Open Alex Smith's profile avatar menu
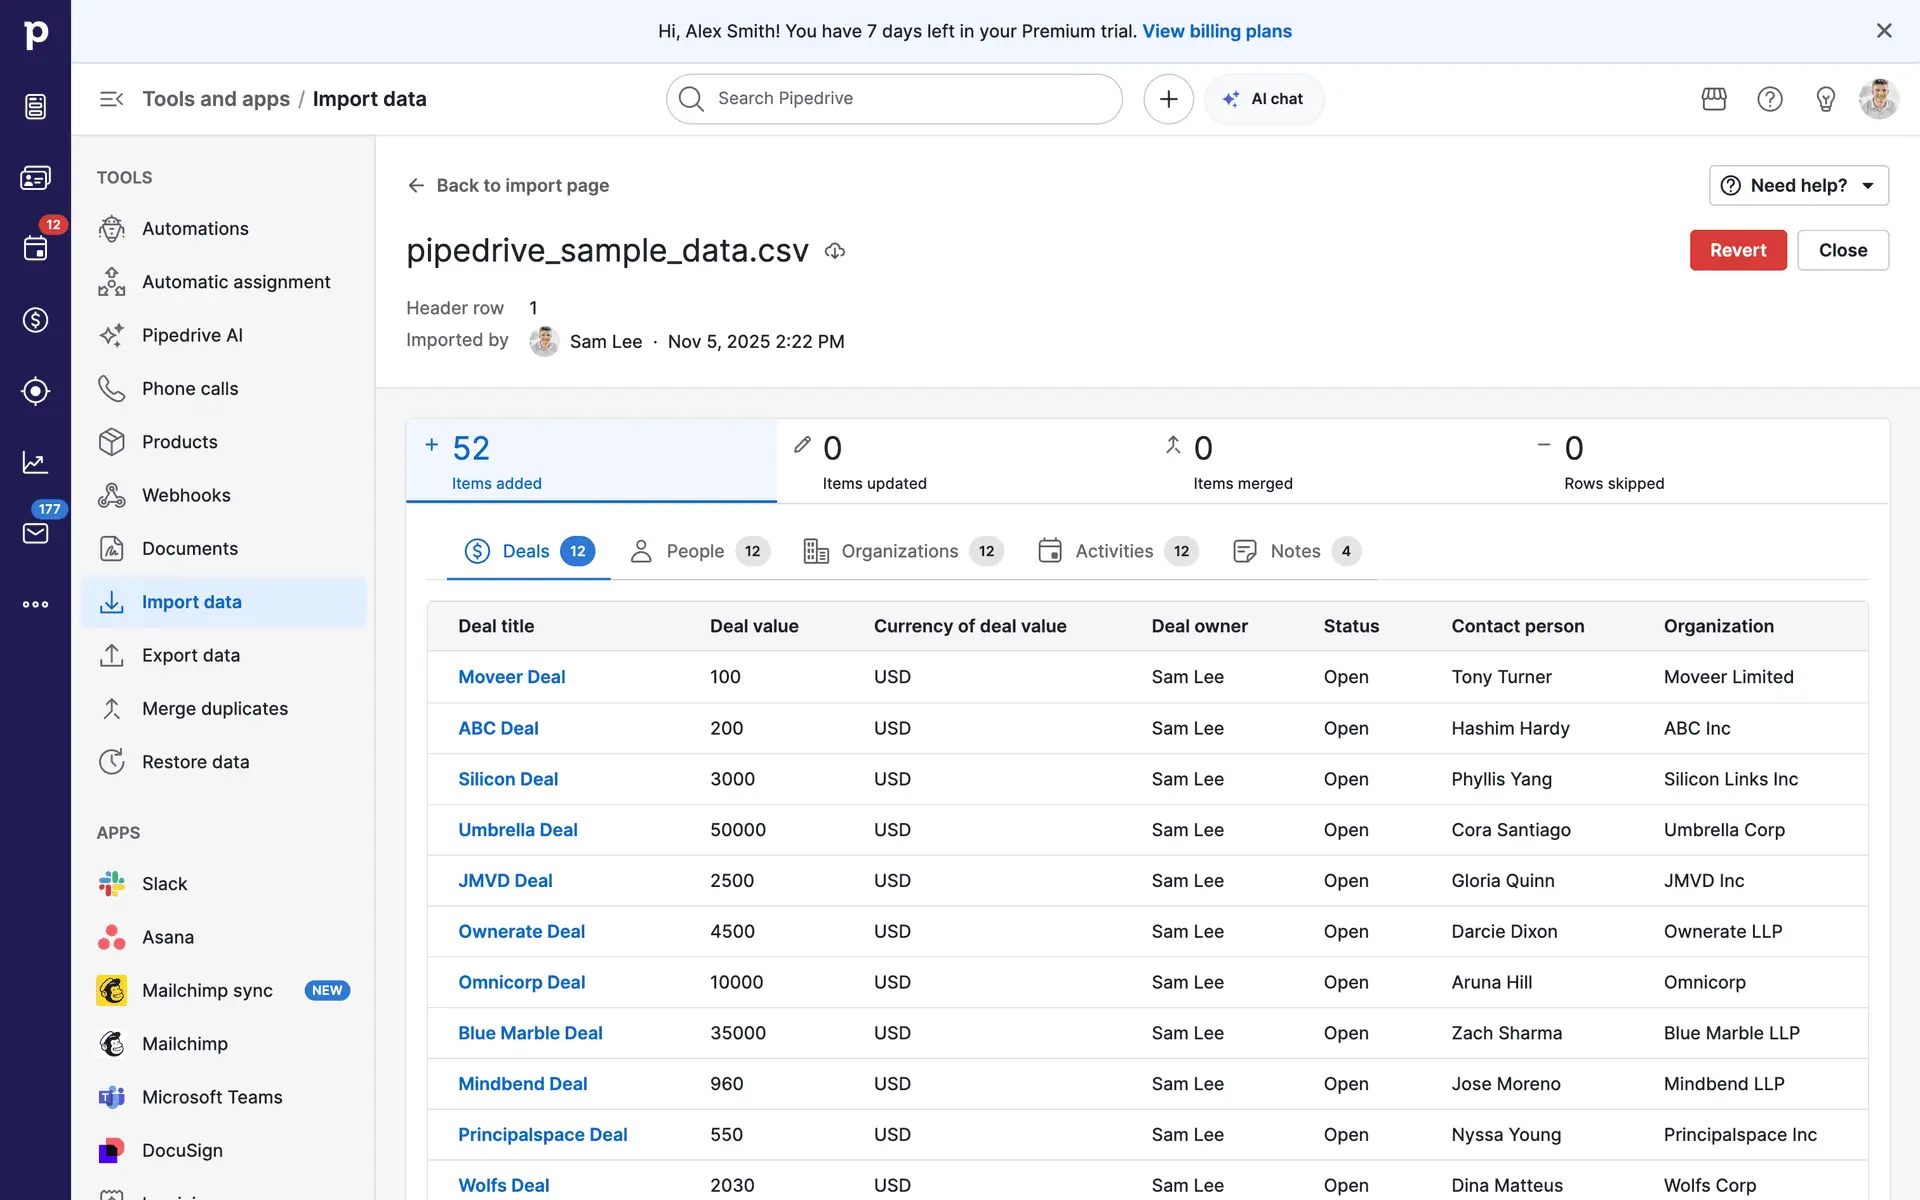This screenshot has width=1920, height=1200. (1878, 99)
